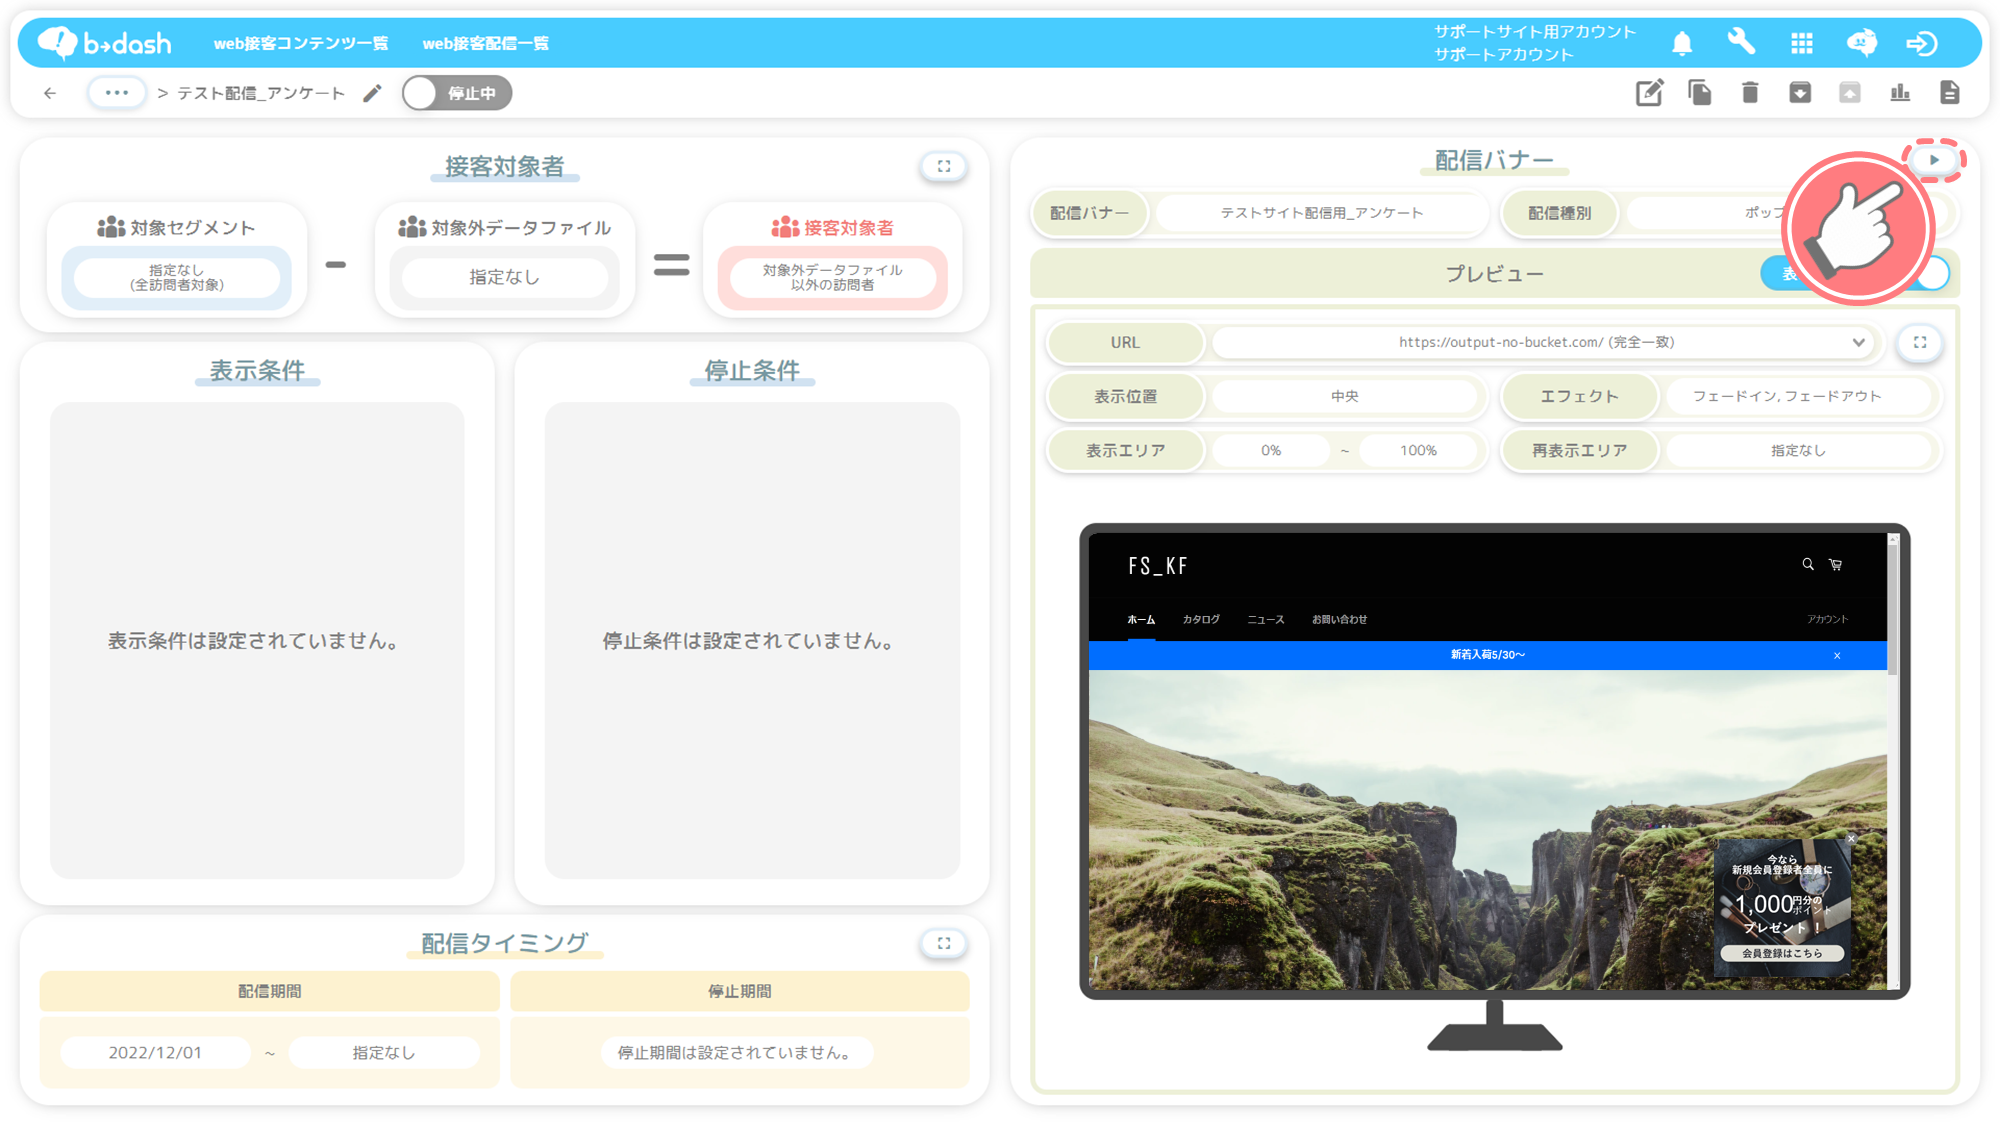Click the 配信期間 end 指定なし
The image size is (2000, 1125).
click(383, 1052)
